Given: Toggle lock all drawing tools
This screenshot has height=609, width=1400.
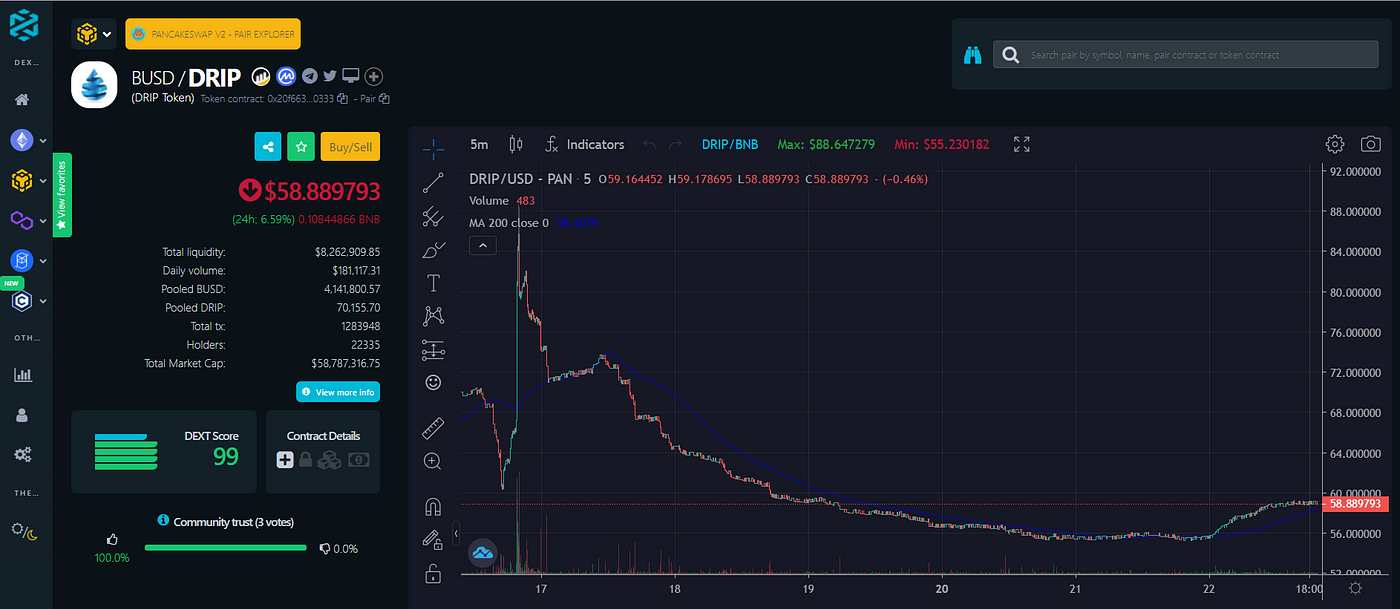Looking at the screenshot, I should 433,574.
